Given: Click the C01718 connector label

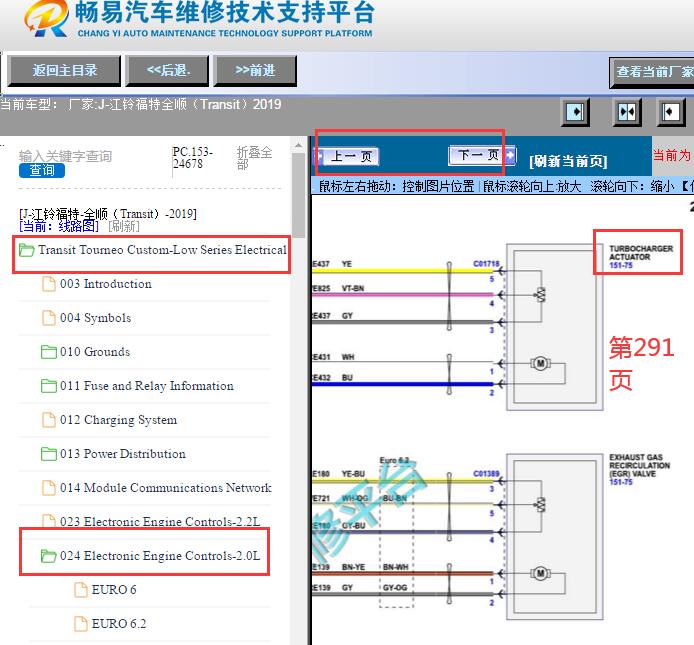Looking at the screenshot, I should 486,264.
